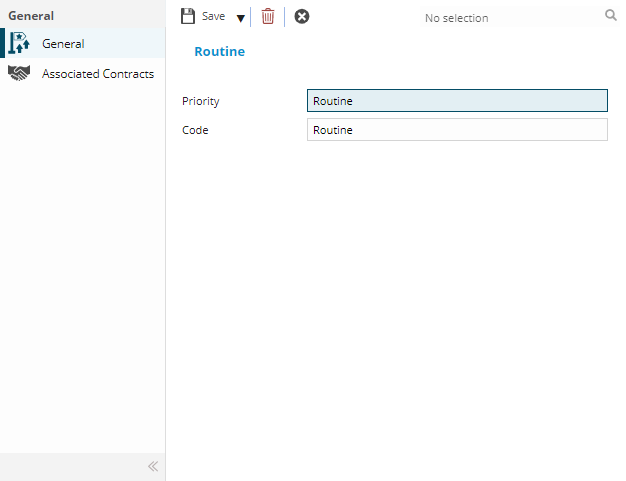Click the Code field label
The image size is (626, 481).
click(195, 130)
